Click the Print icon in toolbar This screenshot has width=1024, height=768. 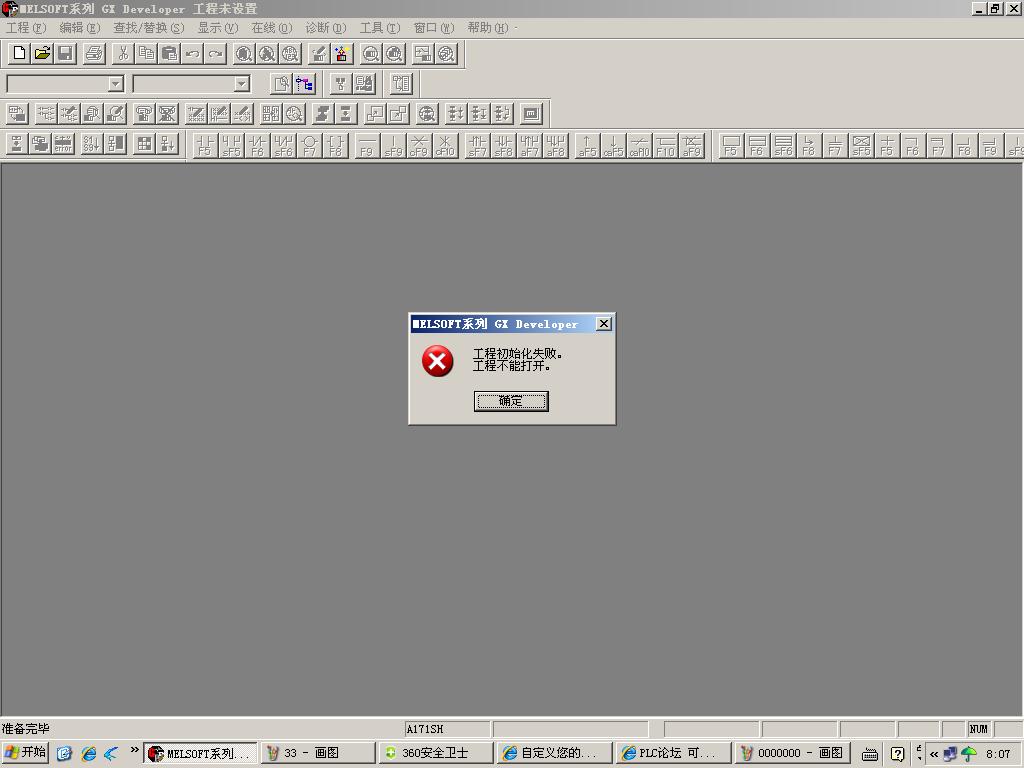point(94,54)
